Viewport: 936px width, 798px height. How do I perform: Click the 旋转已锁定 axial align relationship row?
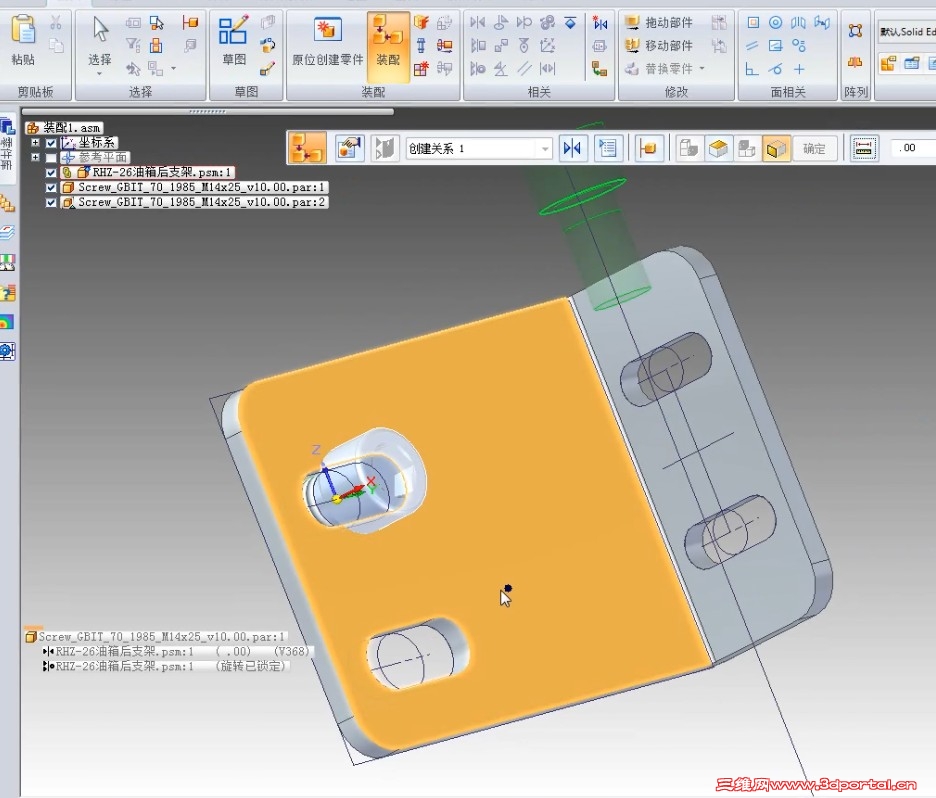166,666
